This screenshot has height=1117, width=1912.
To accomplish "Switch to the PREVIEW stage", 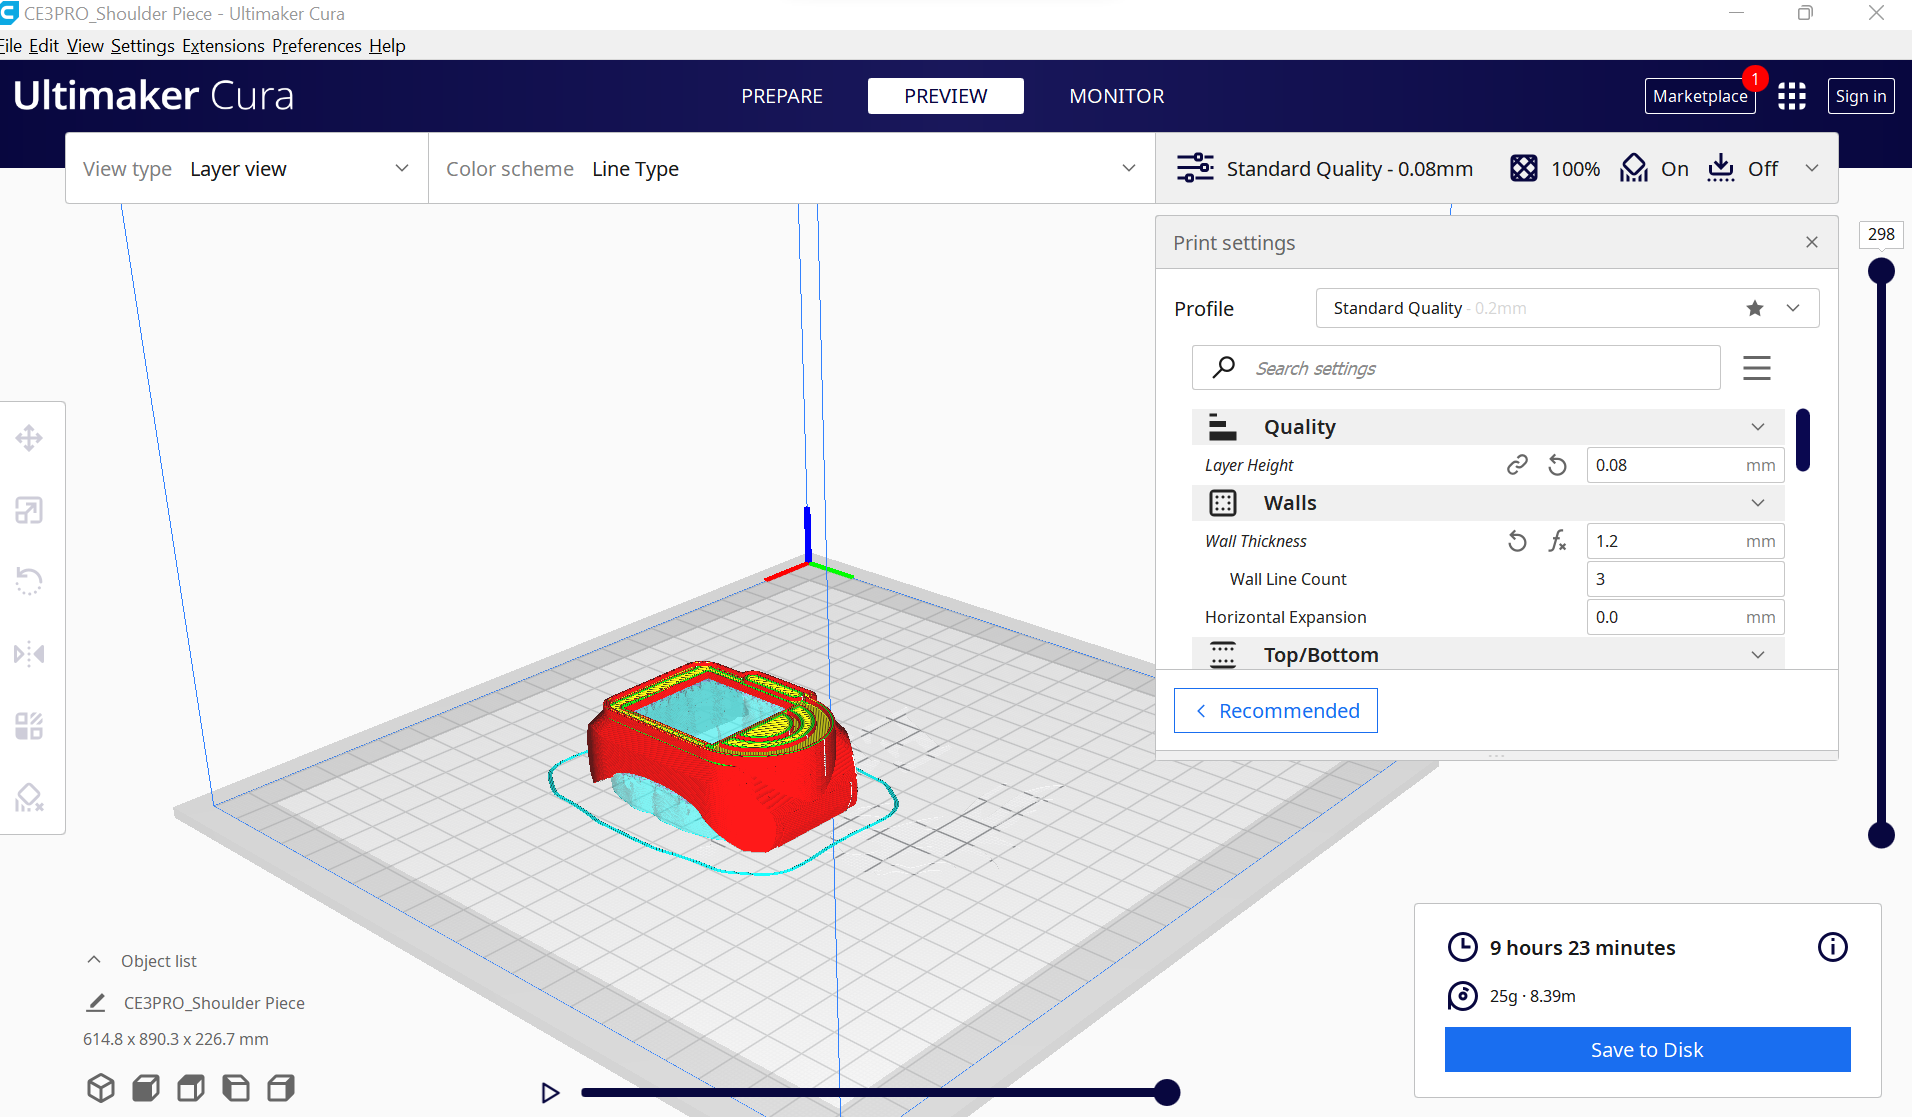I will tap(946, 96).
